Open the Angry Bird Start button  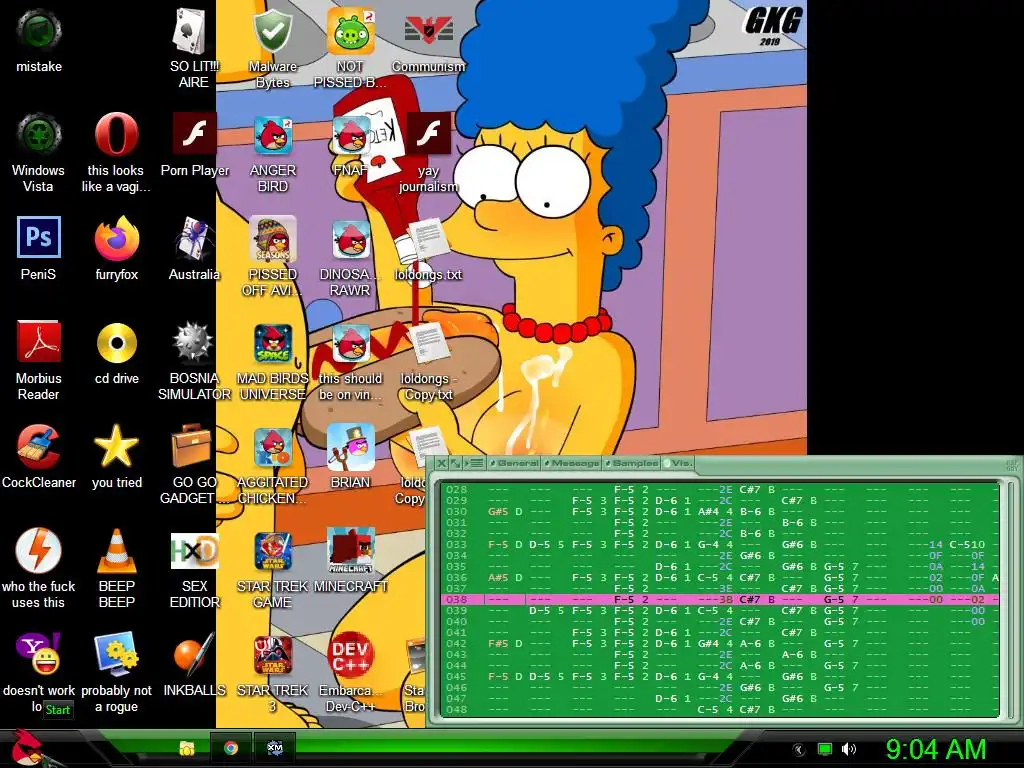pos(27,748)
